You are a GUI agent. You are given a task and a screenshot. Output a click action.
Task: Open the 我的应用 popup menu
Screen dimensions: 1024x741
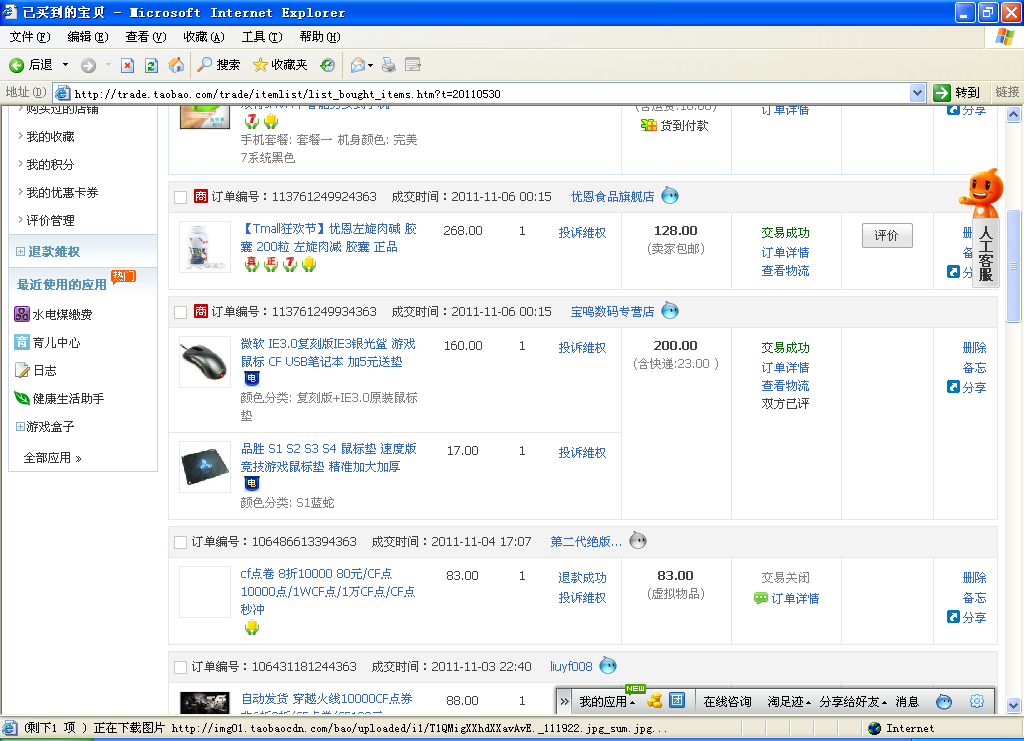click(607, 702)
